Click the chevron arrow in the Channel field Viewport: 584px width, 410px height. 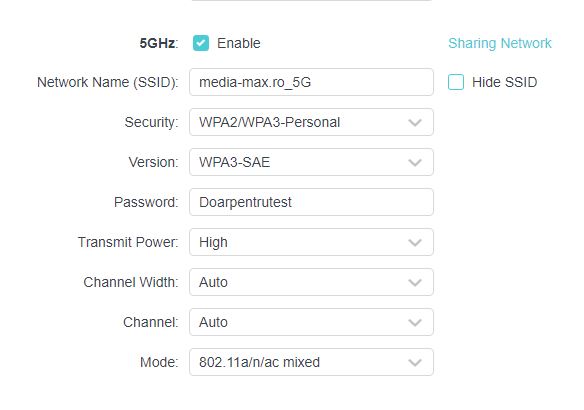pyautogui.click(x=415, y=322)
